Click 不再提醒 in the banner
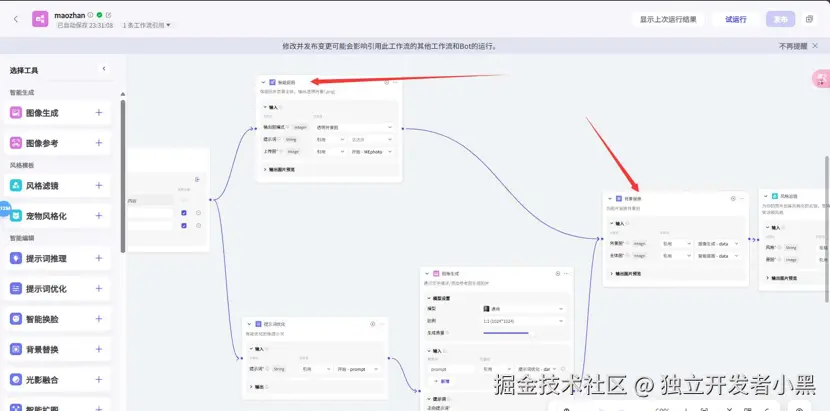Image resolution: width=830 pixels, height=411 pixels. click(x=792, y=47)
